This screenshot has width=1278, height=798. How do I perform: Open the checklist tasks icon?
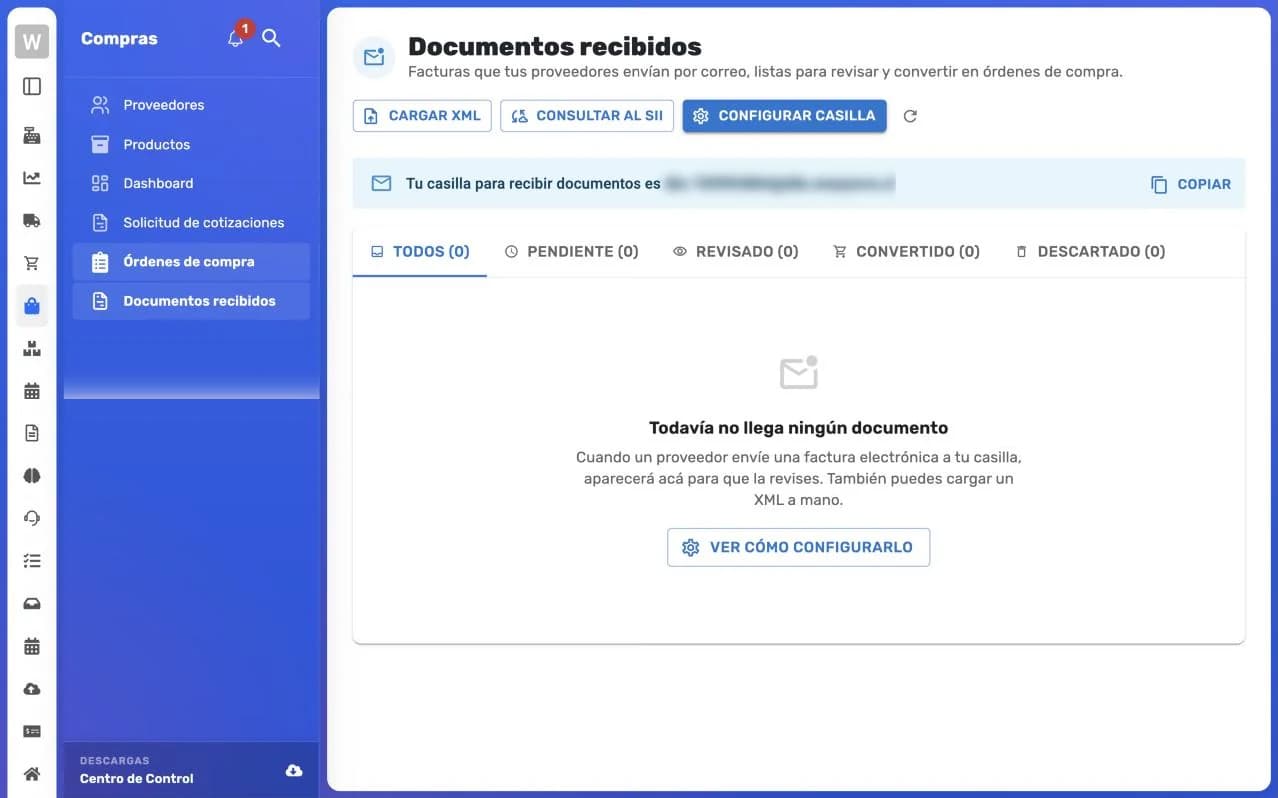(x=32, y=561)
